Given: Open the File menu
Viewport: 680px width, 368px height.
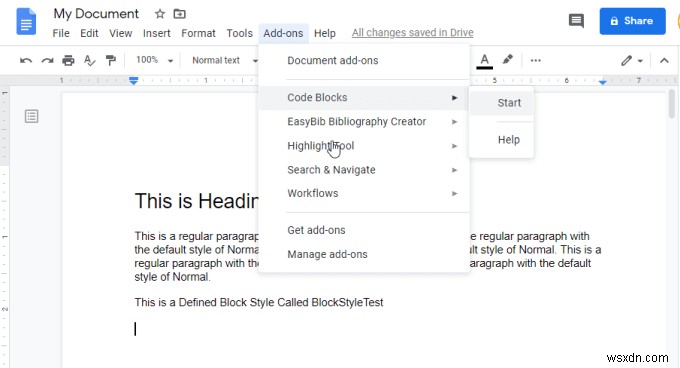Looking at the screenshot, I should point(61,33).
